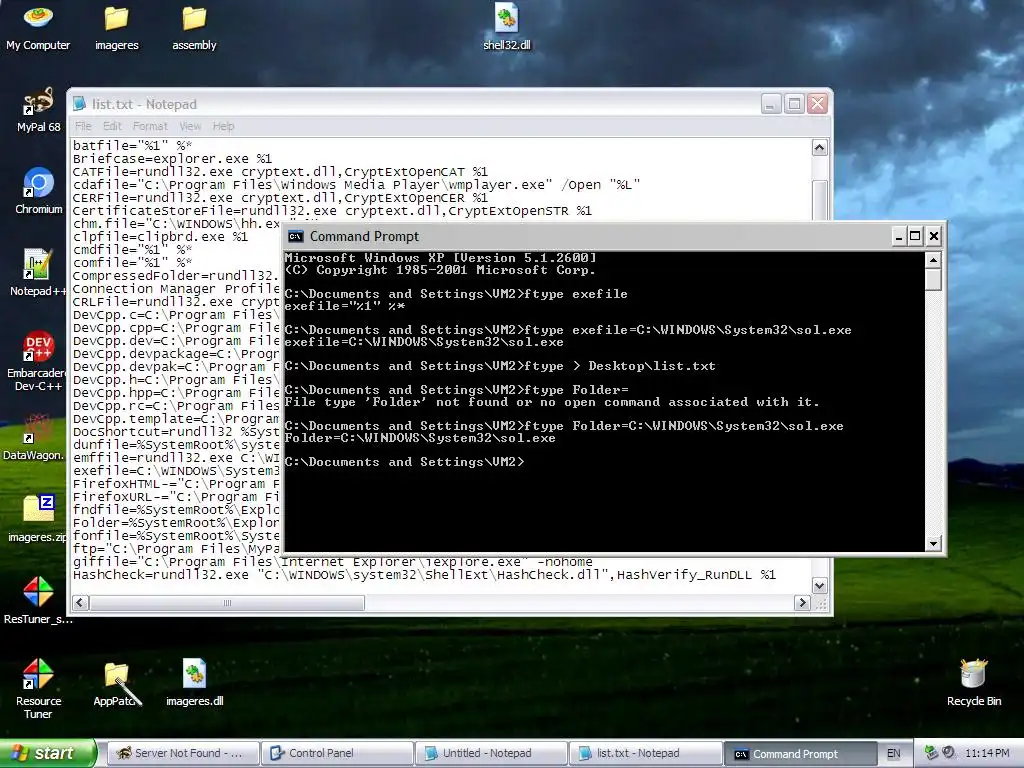This screenshot has height=768, width=1024.
Task: Open DataWagon shortcut icon
Action: click(35, 436)
